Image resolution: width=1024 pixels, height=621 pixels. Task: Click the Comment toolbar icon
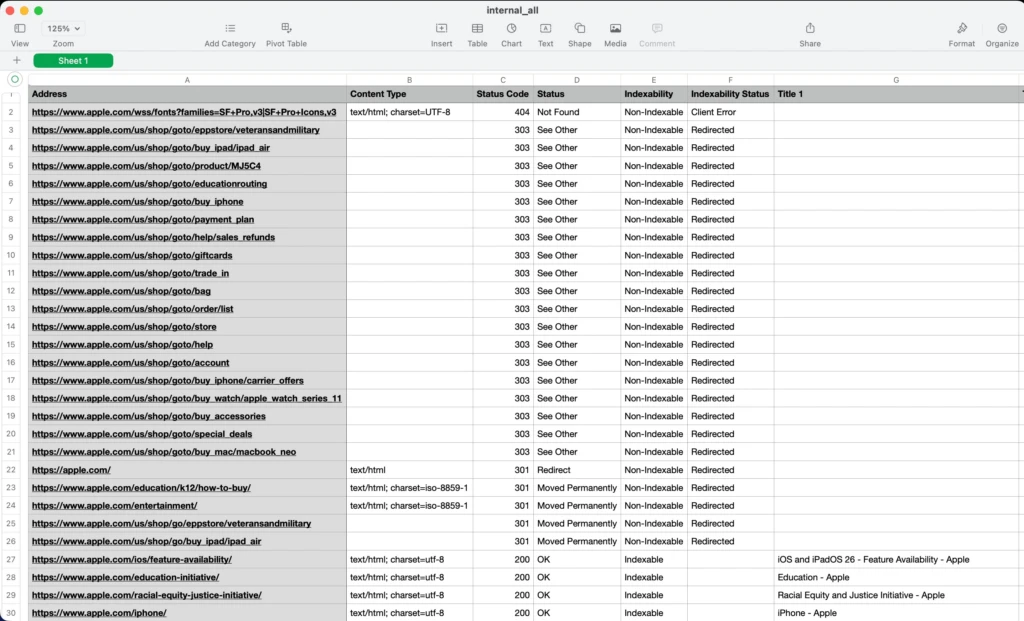point(657,29)
